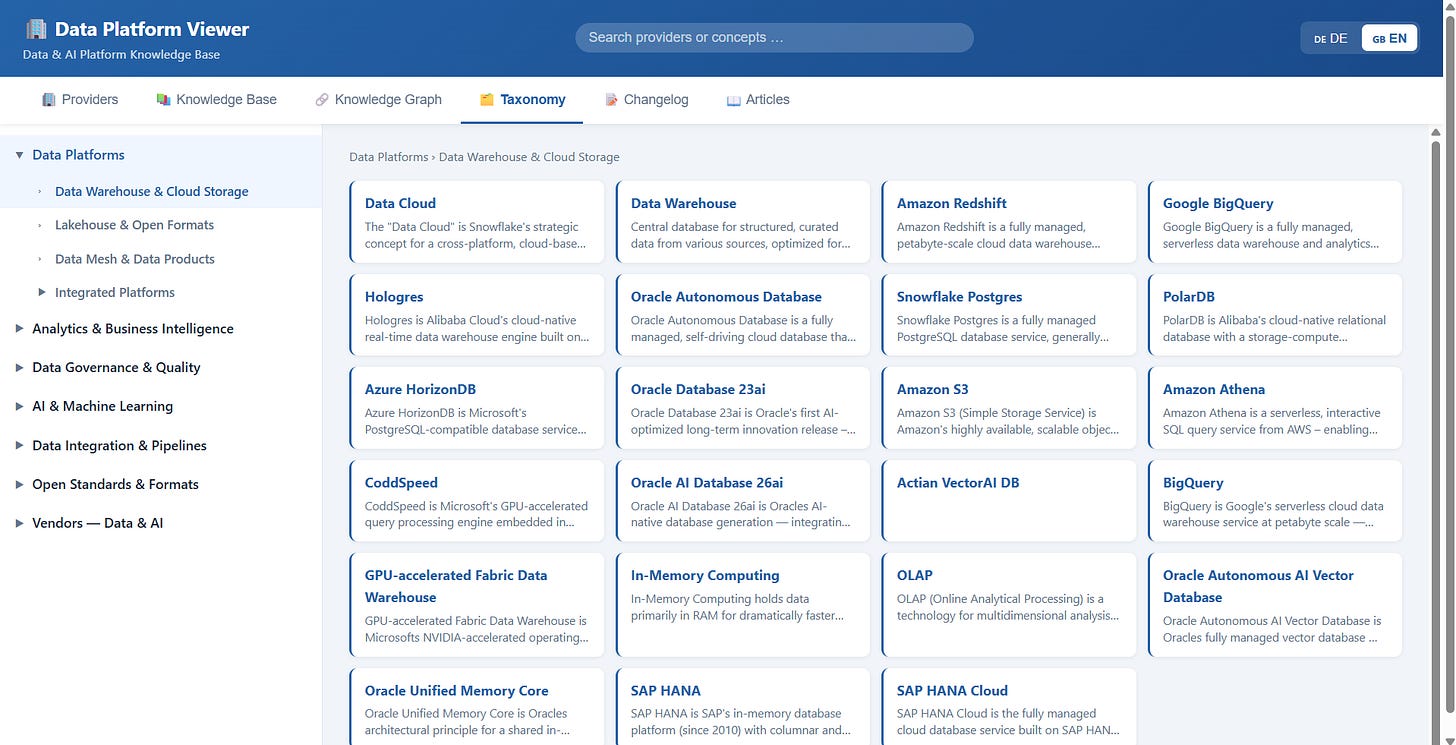The image size is (1456, 745).
Task: Click the Taxonomy folder icon
Action: [487, 100]
